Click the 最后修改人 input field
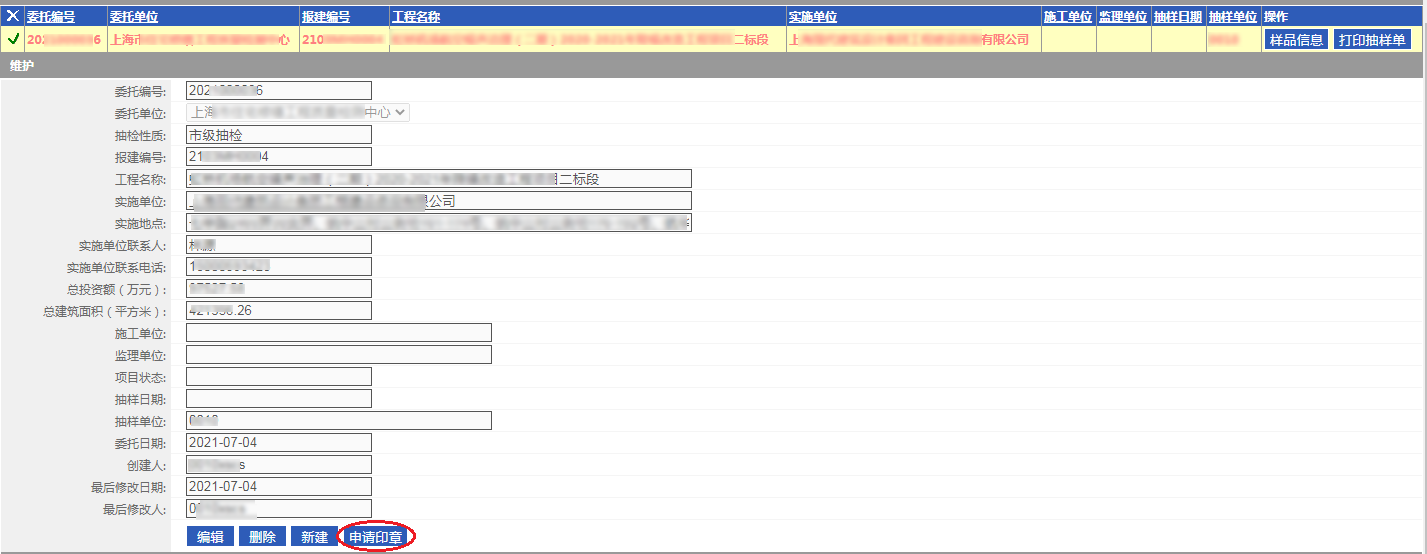The image size is (1427, 554). (279, 509)
